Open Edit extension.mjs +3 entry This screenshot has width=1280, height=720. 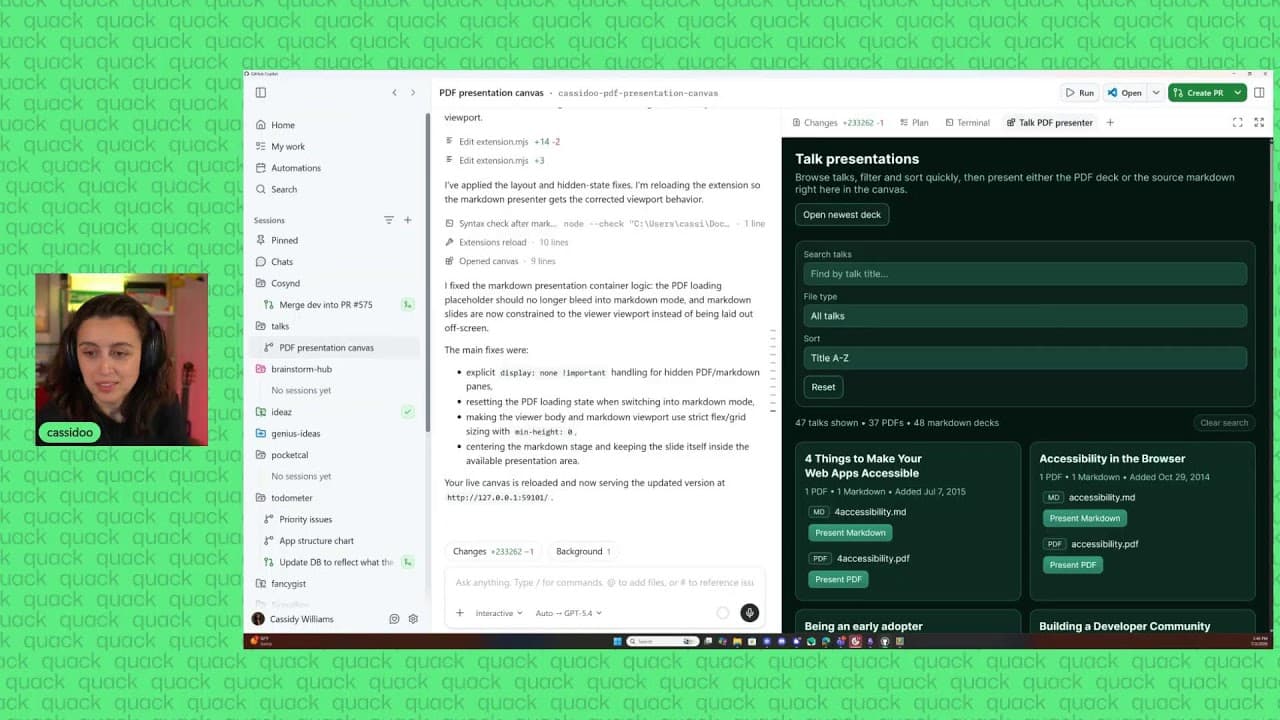point(495,160)
